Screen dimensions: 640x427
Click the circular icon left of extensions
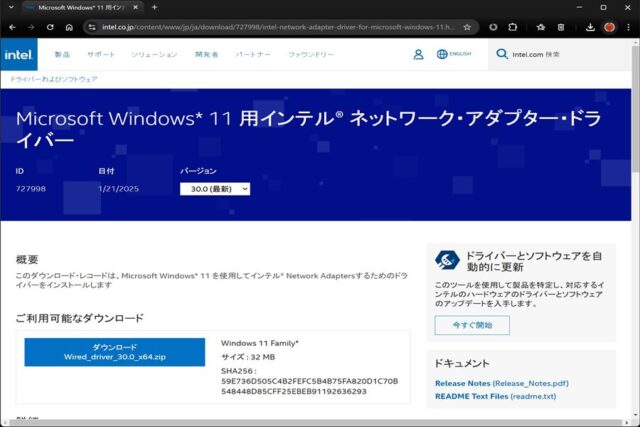click(493, 27)
